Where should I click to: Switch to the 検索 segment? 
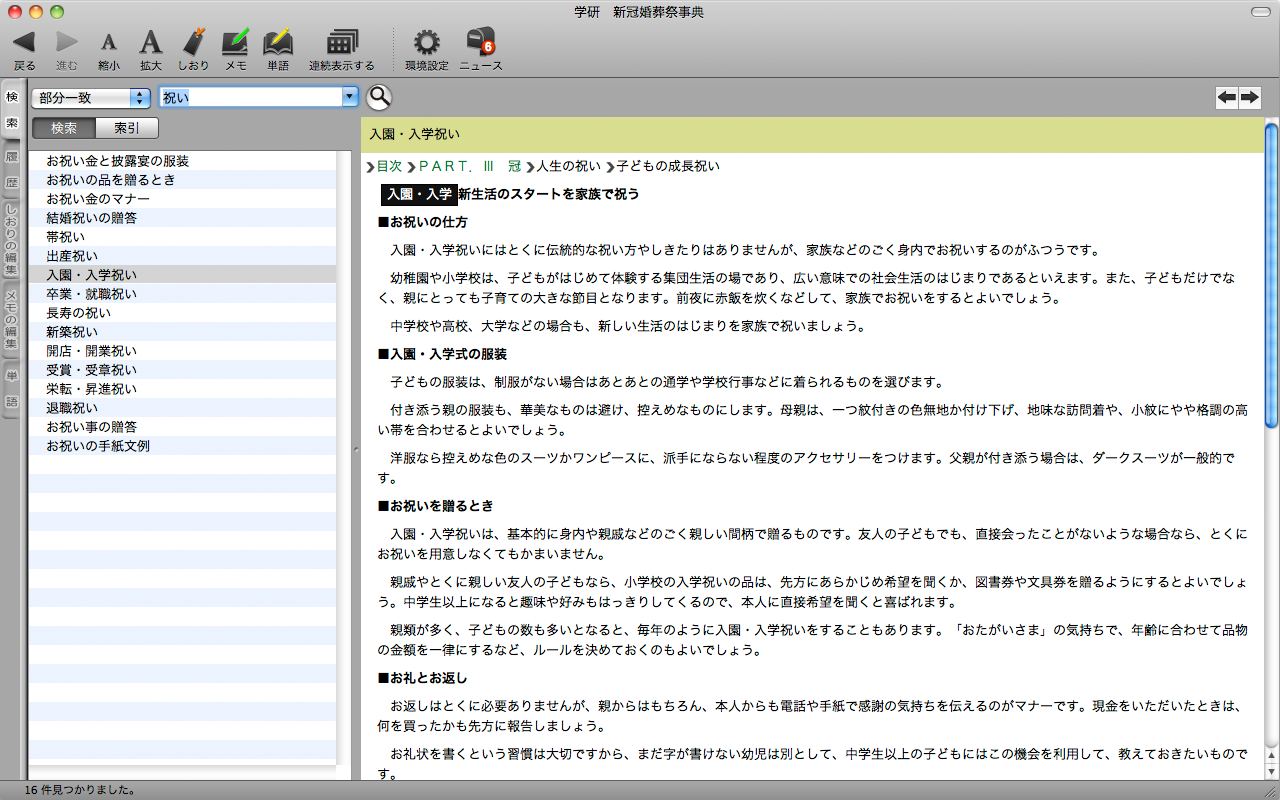pyautogui.click(x=64, y=128)
